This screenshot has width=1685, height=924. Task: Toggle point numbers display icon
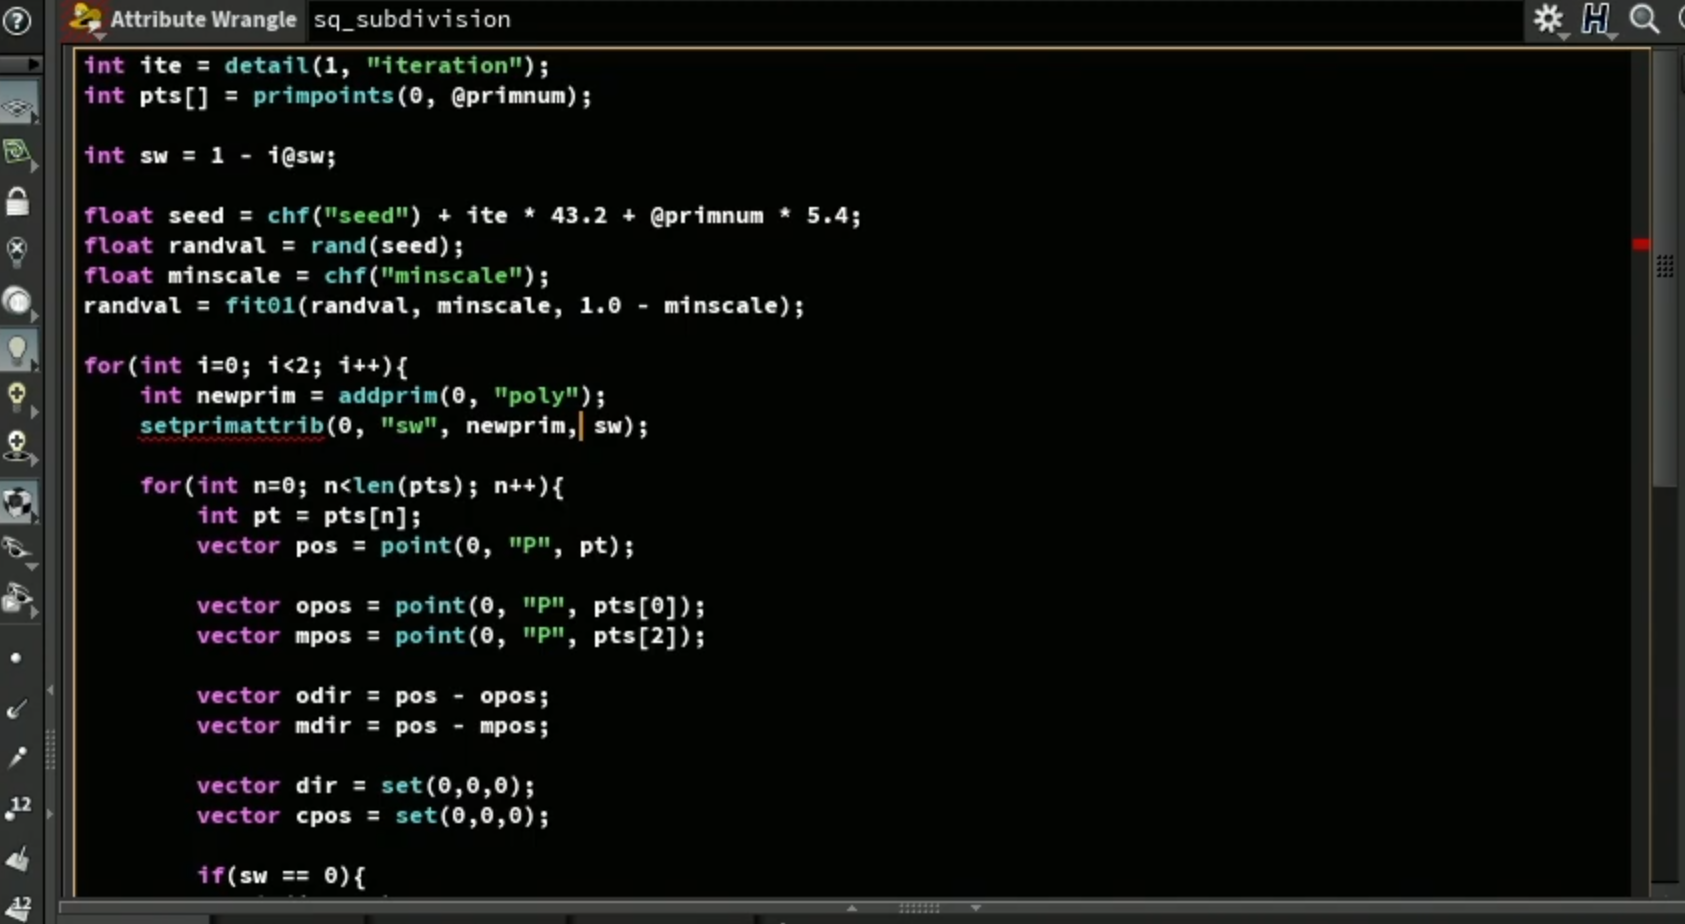18,806
